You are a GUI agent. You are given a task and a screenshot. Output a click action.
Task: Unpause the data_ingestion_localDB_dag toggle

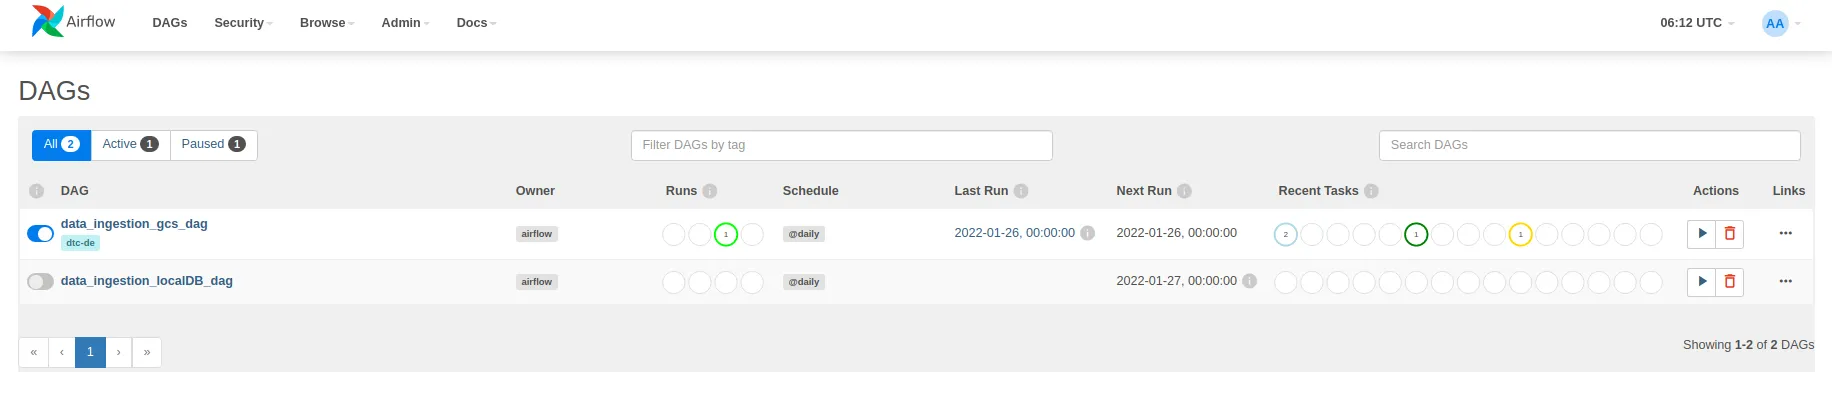[x=40, y=282]
